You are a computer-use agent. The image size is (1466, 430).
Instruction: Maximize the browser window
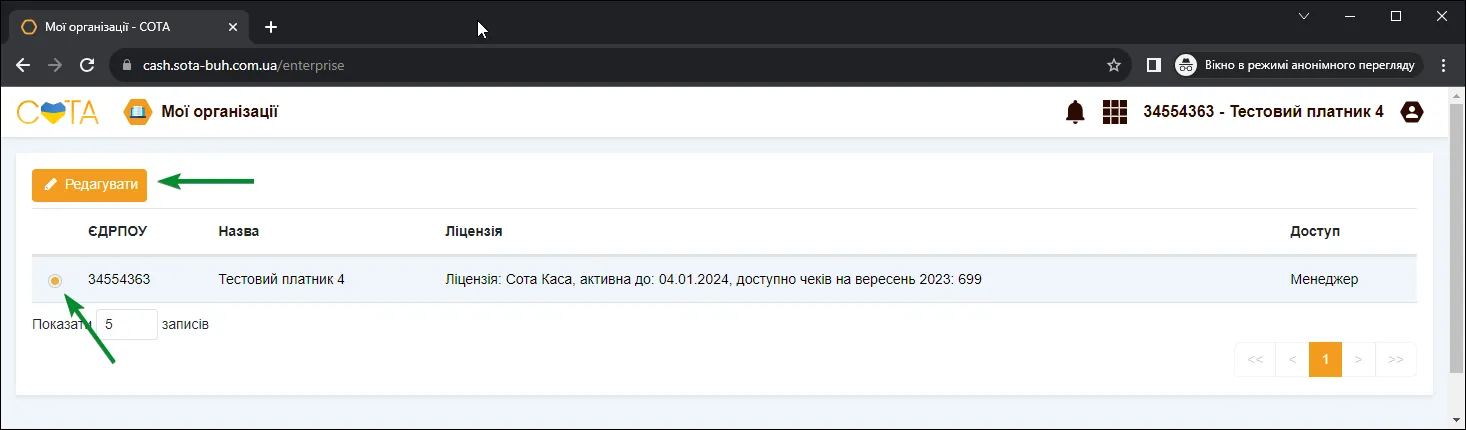click(1396, 16)
